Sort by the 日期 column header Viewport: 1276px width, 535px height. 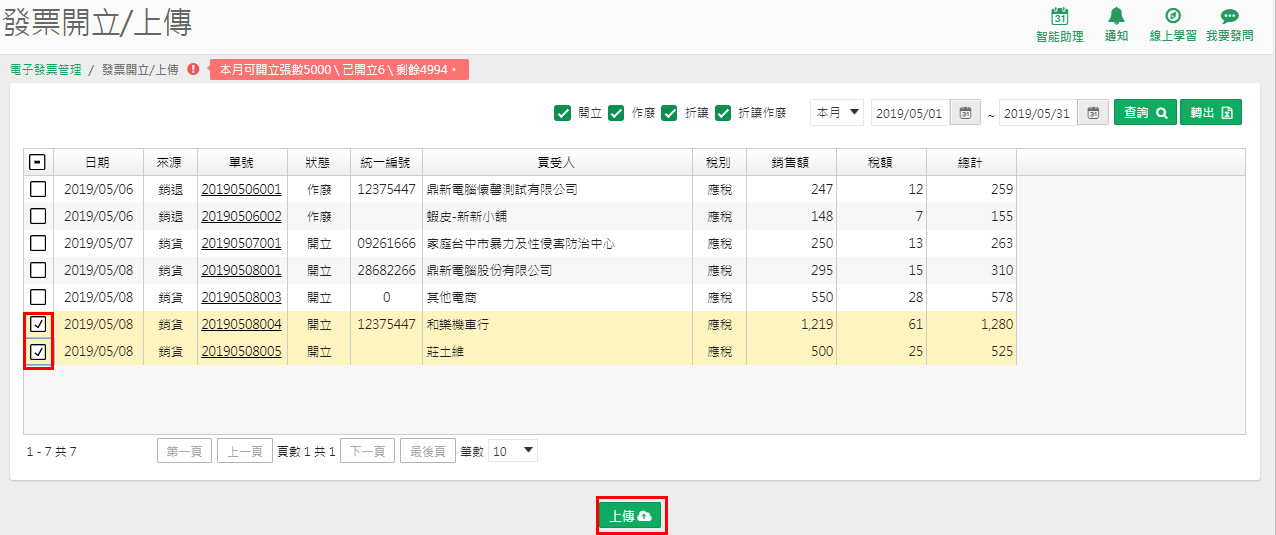(x=98, y=162)
